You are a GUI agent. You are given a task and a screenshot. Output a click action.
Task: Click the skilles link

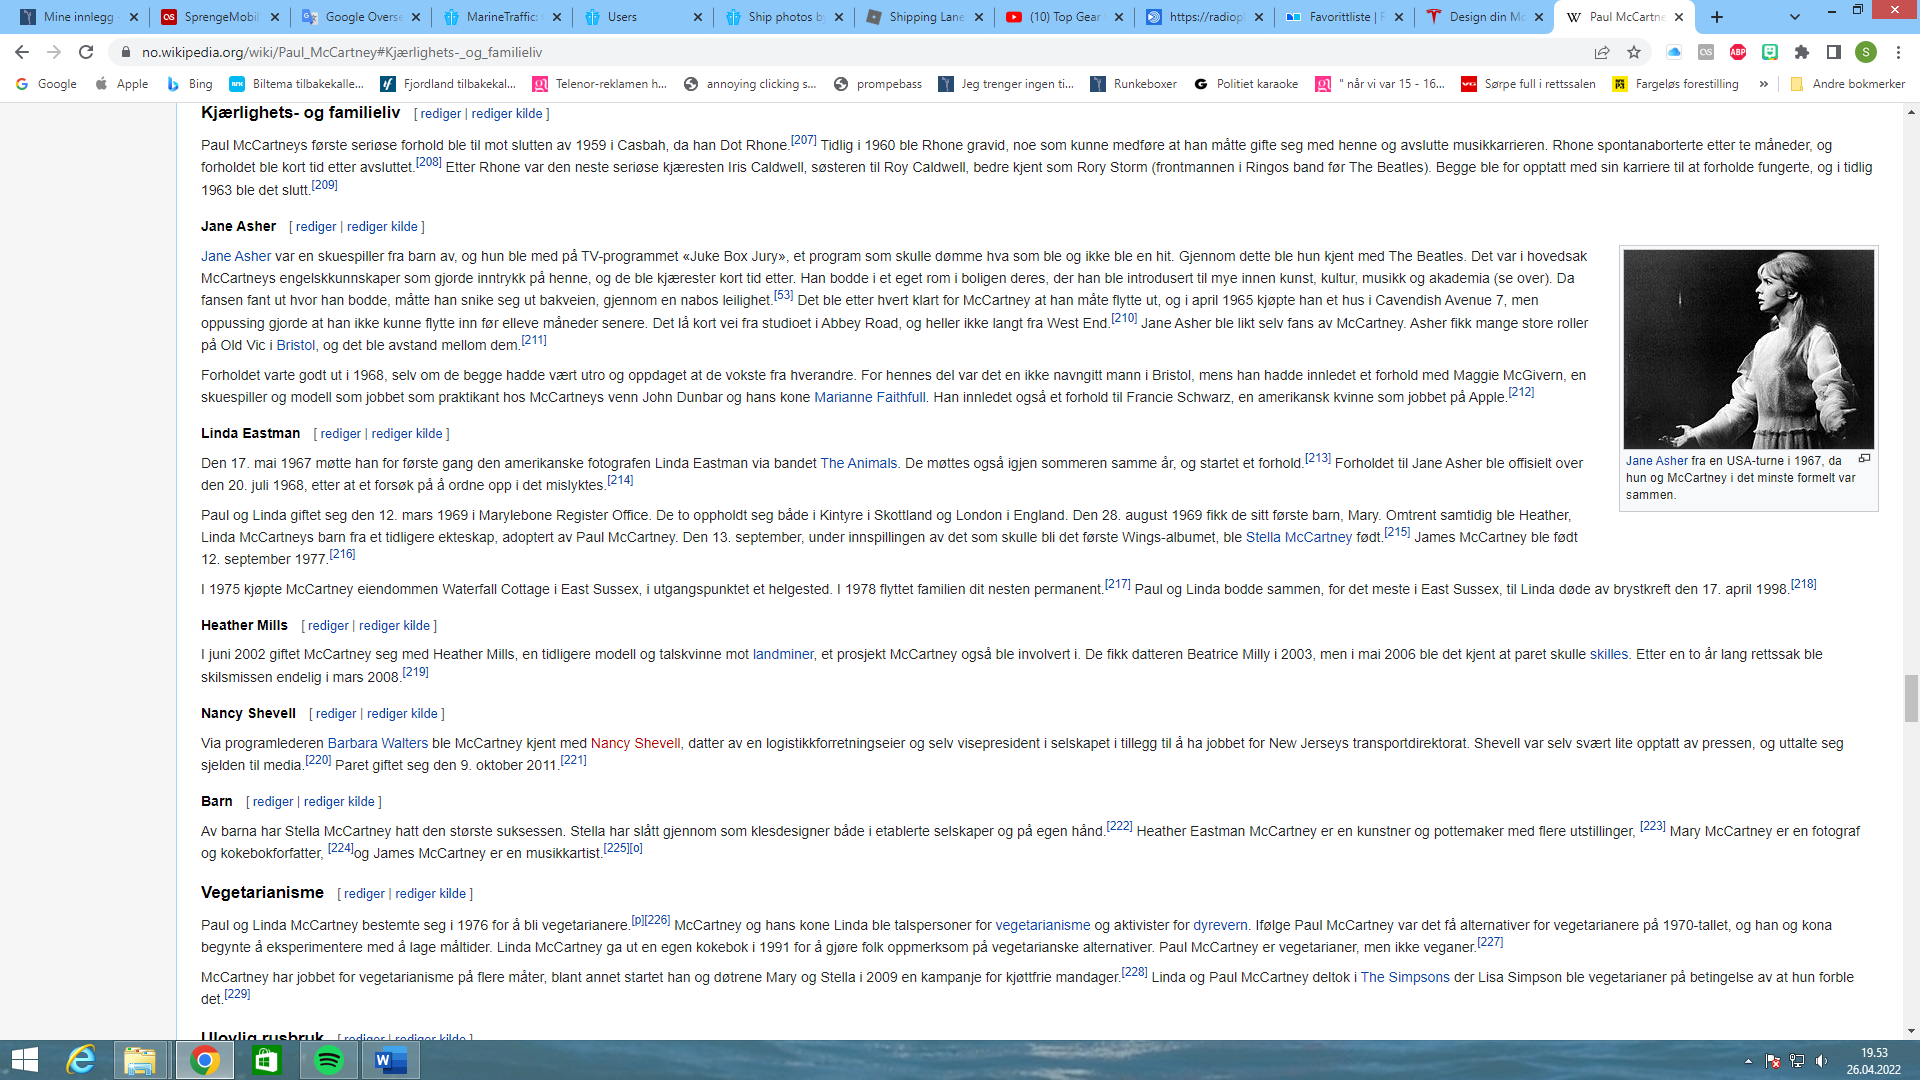[x=1609, y=655]
